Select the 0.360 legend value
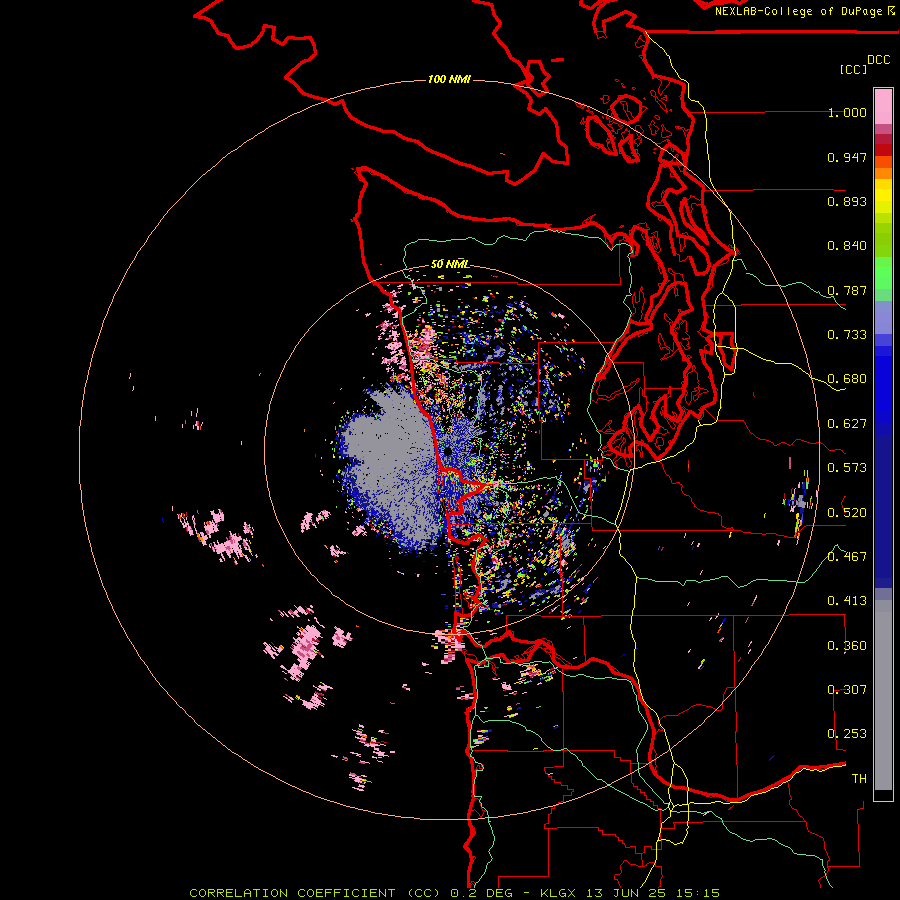This screenshot has height=900, width=900. (847, 645)
